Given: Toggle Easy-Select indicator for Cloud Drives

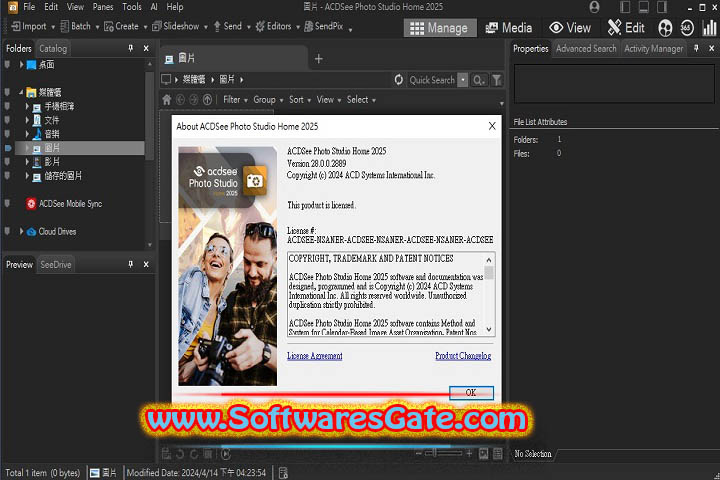Looking at the screenshot, I should [7, 232].
